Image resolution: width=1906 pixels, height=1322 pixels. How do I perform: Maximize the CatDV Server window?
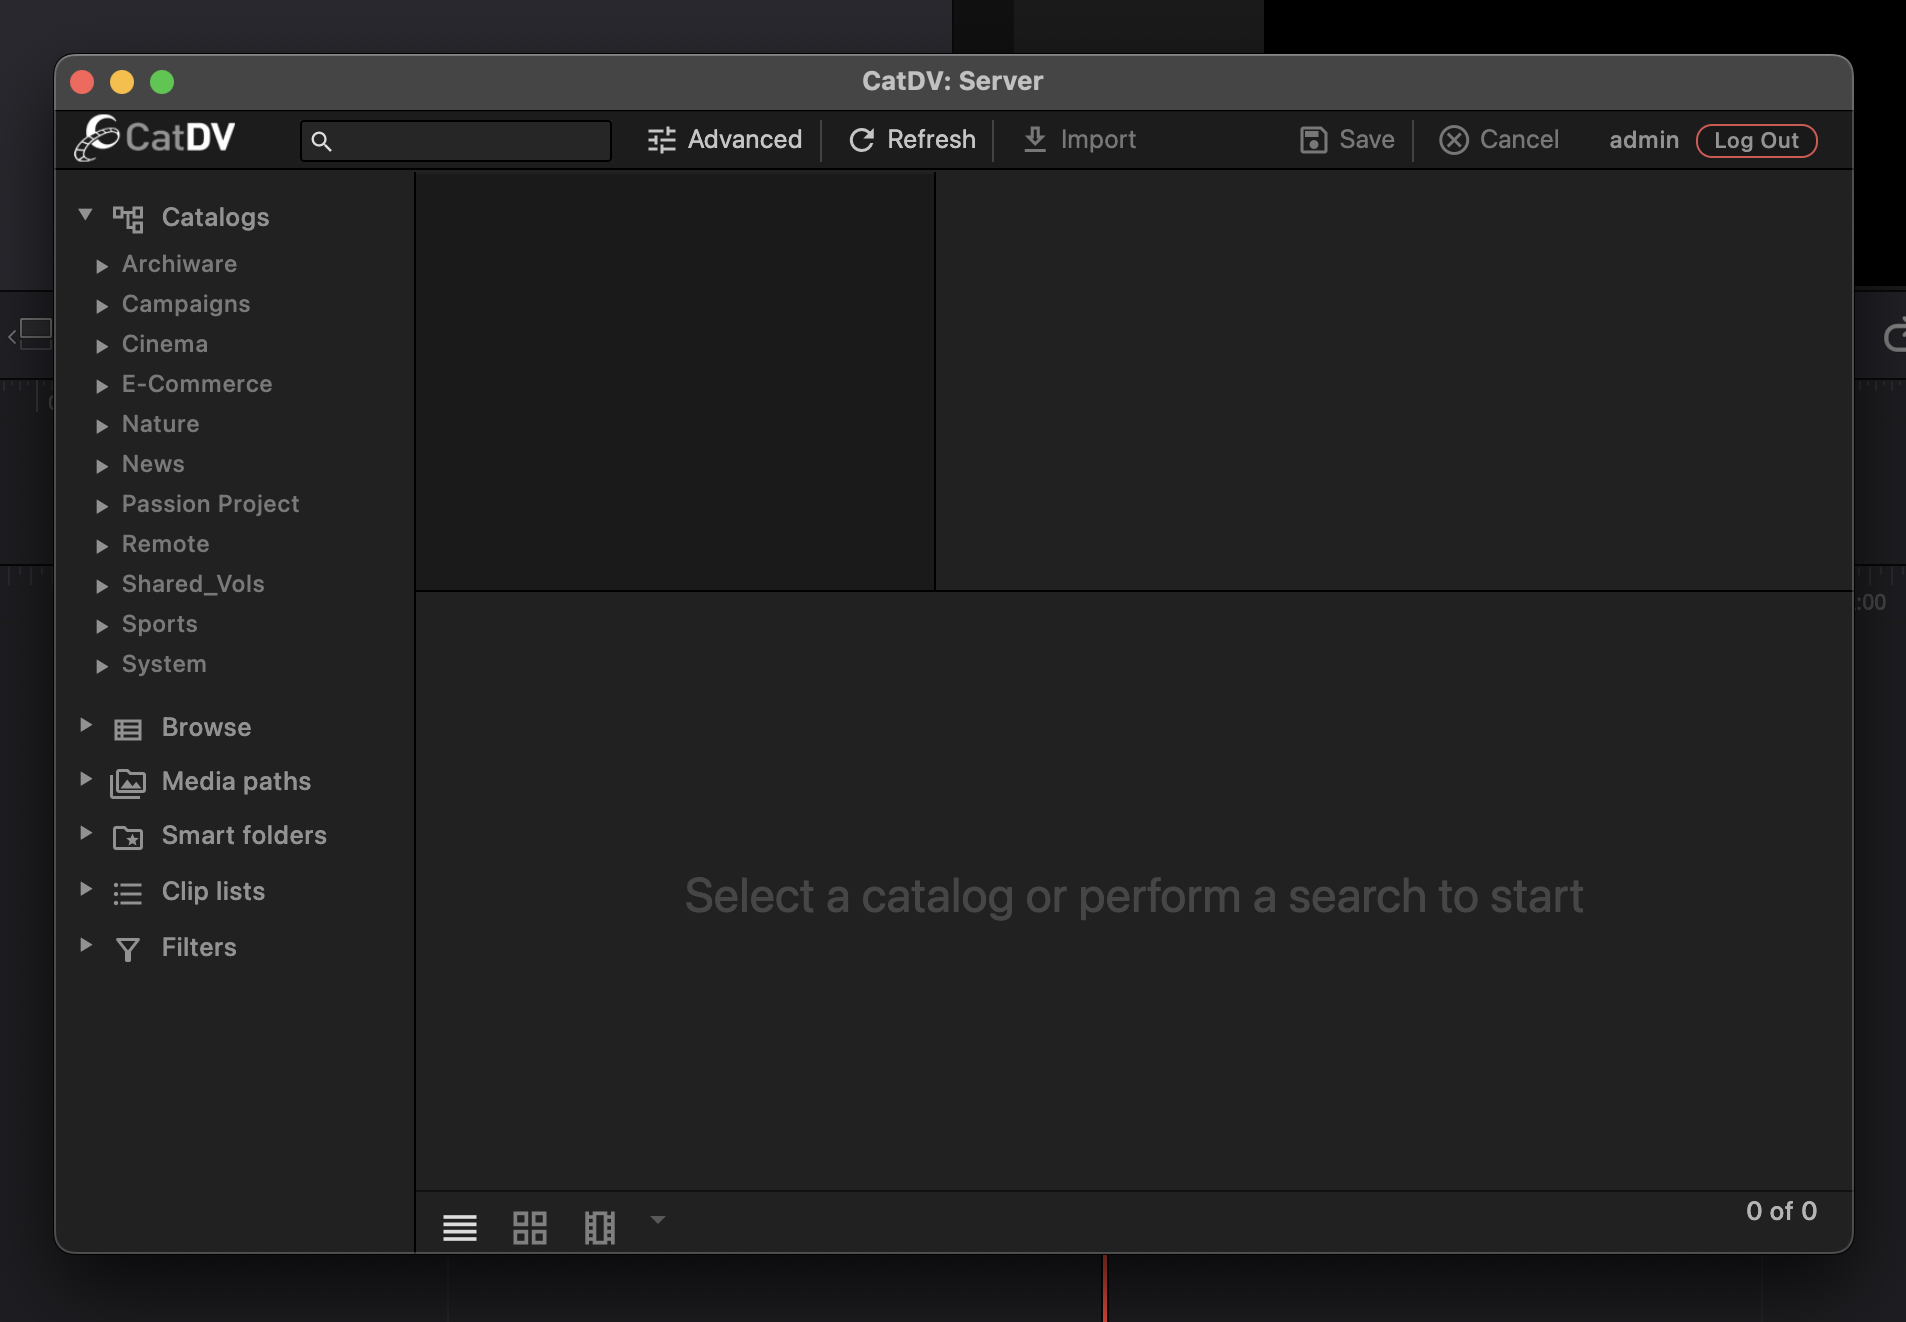tap(162, 82)
